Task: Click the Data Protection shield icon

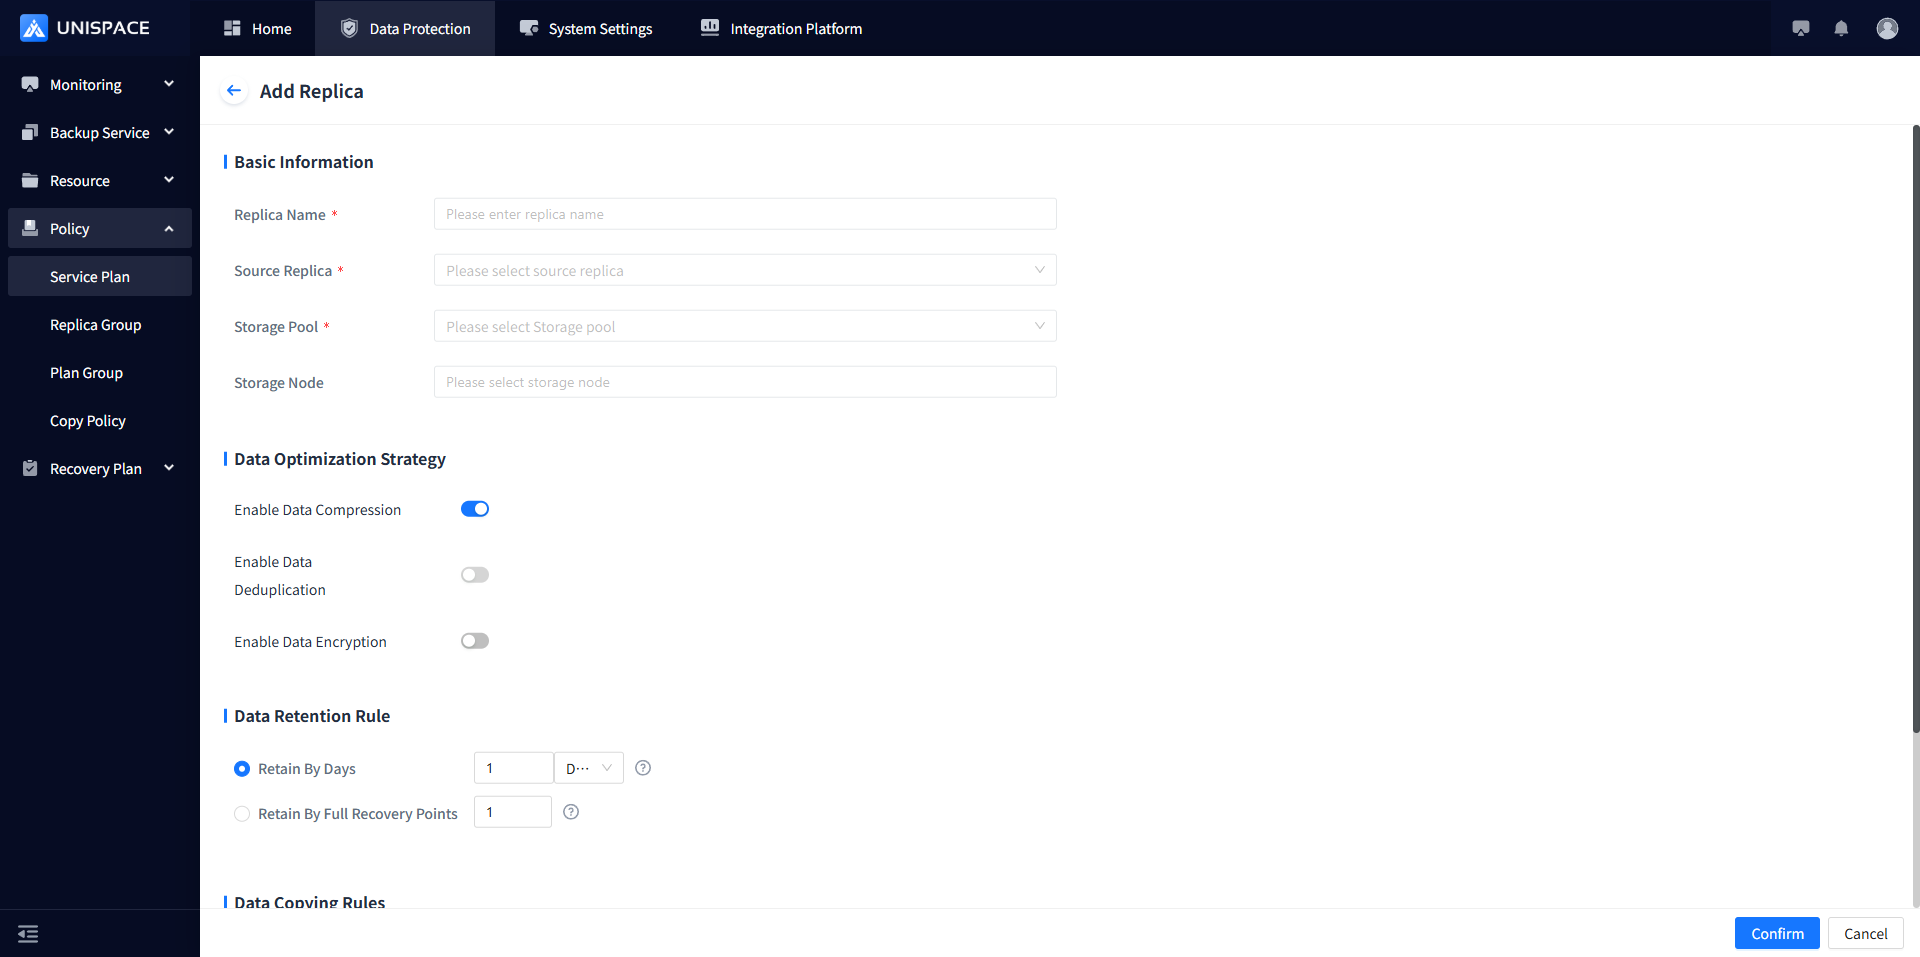Action: click(349, 28)
